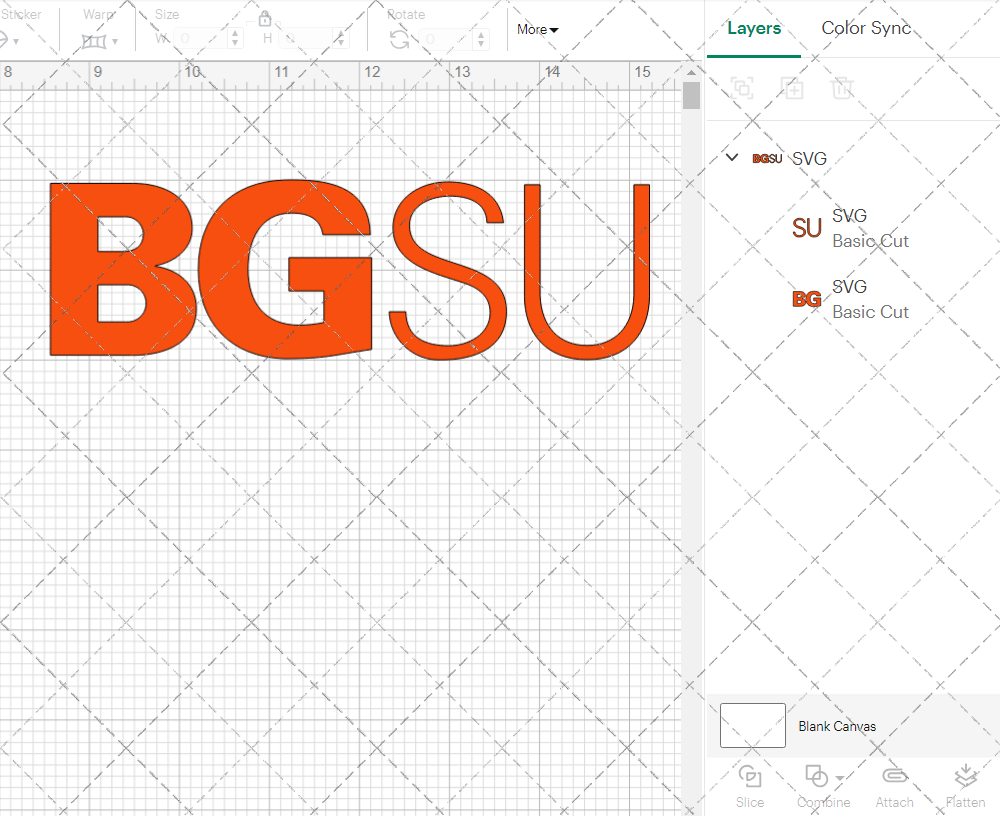Select the Layers tab

(754, 28)
